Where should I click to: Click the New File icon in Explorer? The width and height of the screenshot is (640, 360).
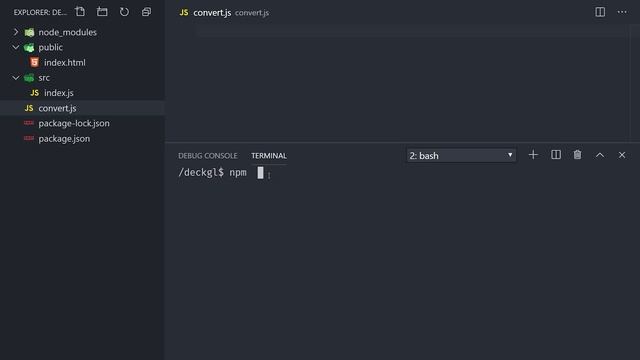[80, 12]
